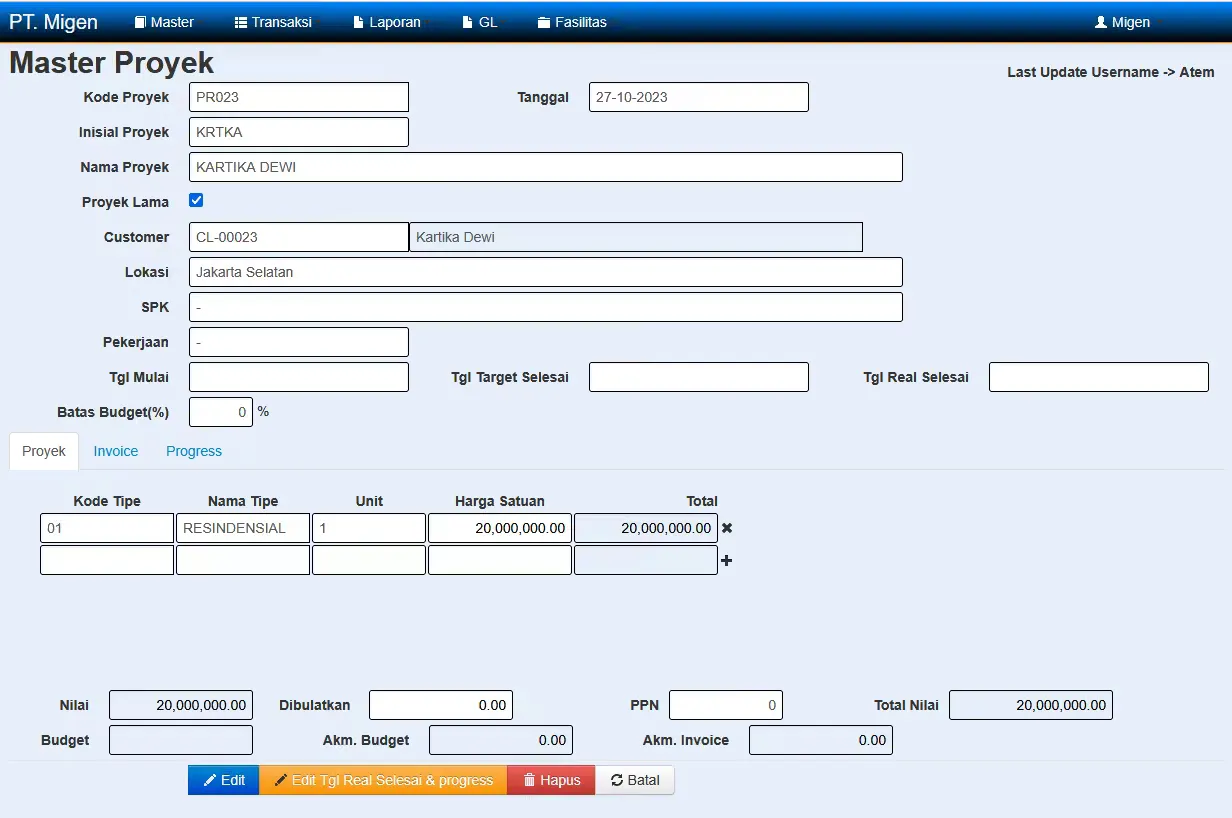1232x818 pixels.
Task: Open the Master menu
Action: click(164, 22)
